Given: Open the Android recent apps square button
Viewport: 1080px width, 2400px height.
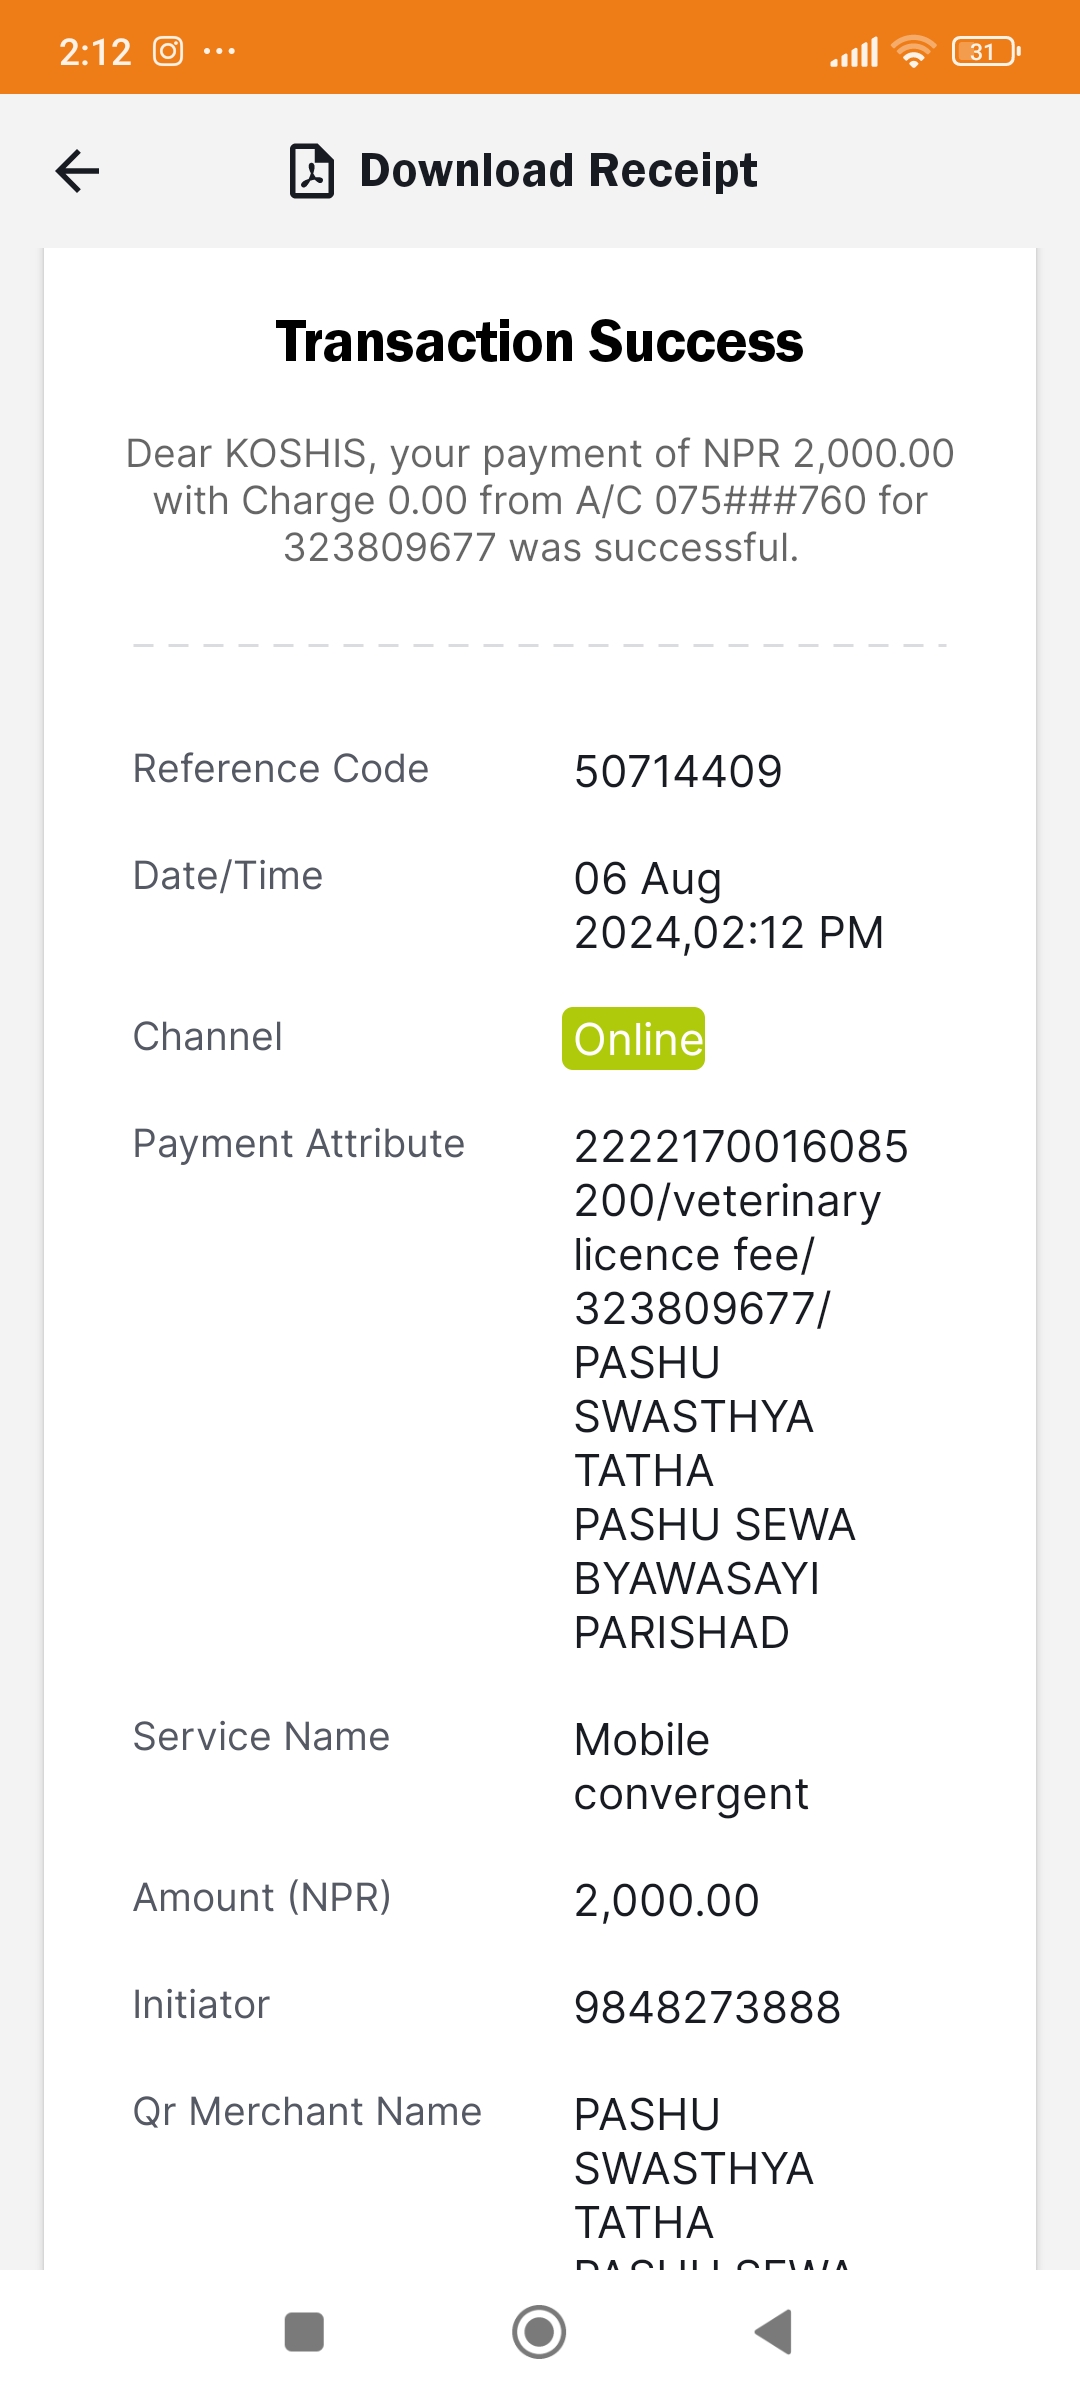Looking at the screenshot, I should point(304,2332).
